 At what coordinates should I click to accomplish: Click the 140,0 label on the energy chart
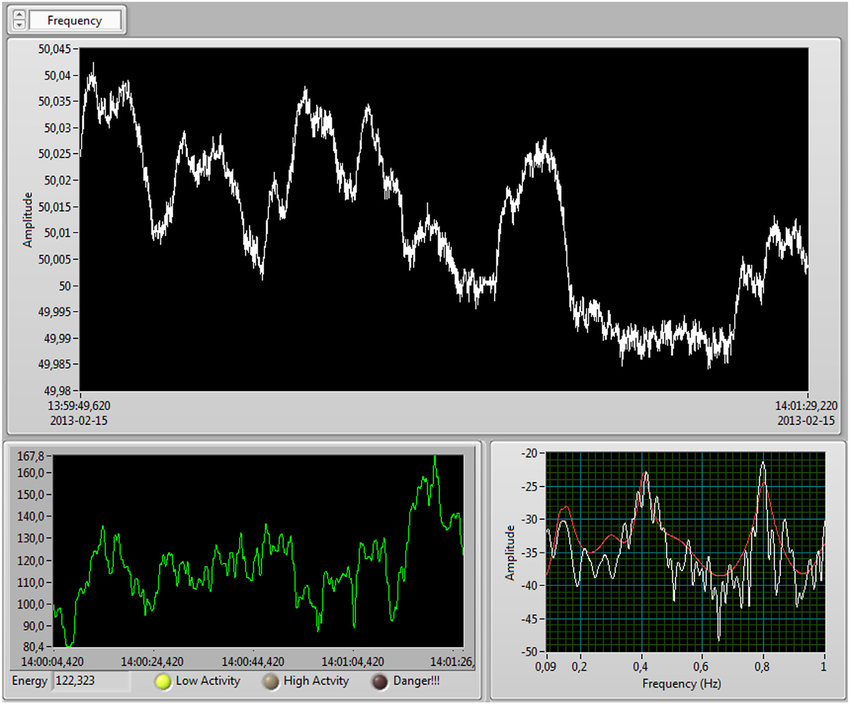pos(30,516)
